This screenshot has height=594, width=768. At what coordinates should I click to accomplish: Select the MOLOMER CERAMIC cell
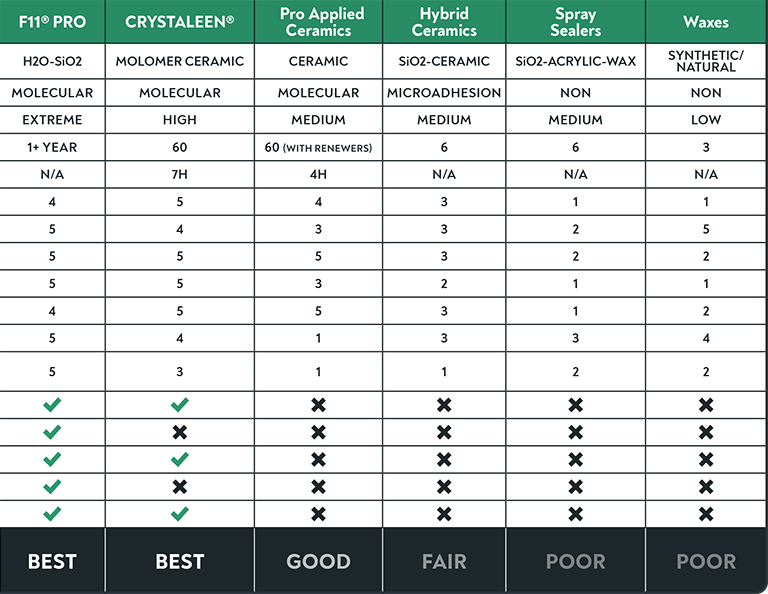point(179,61)
